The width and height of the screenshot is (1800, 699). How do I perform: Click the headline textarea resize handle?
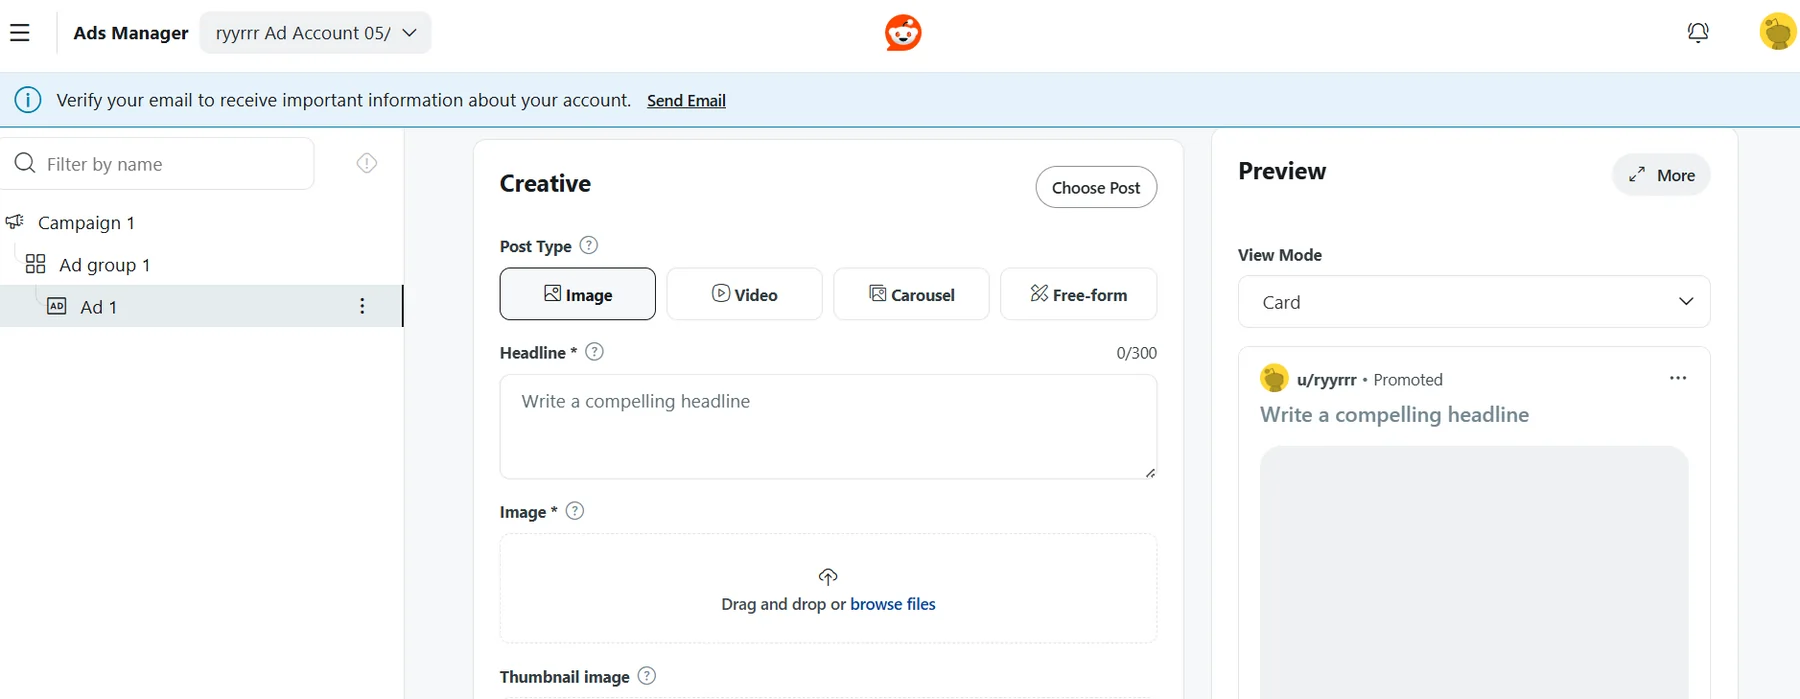(x=1150, y=473)
